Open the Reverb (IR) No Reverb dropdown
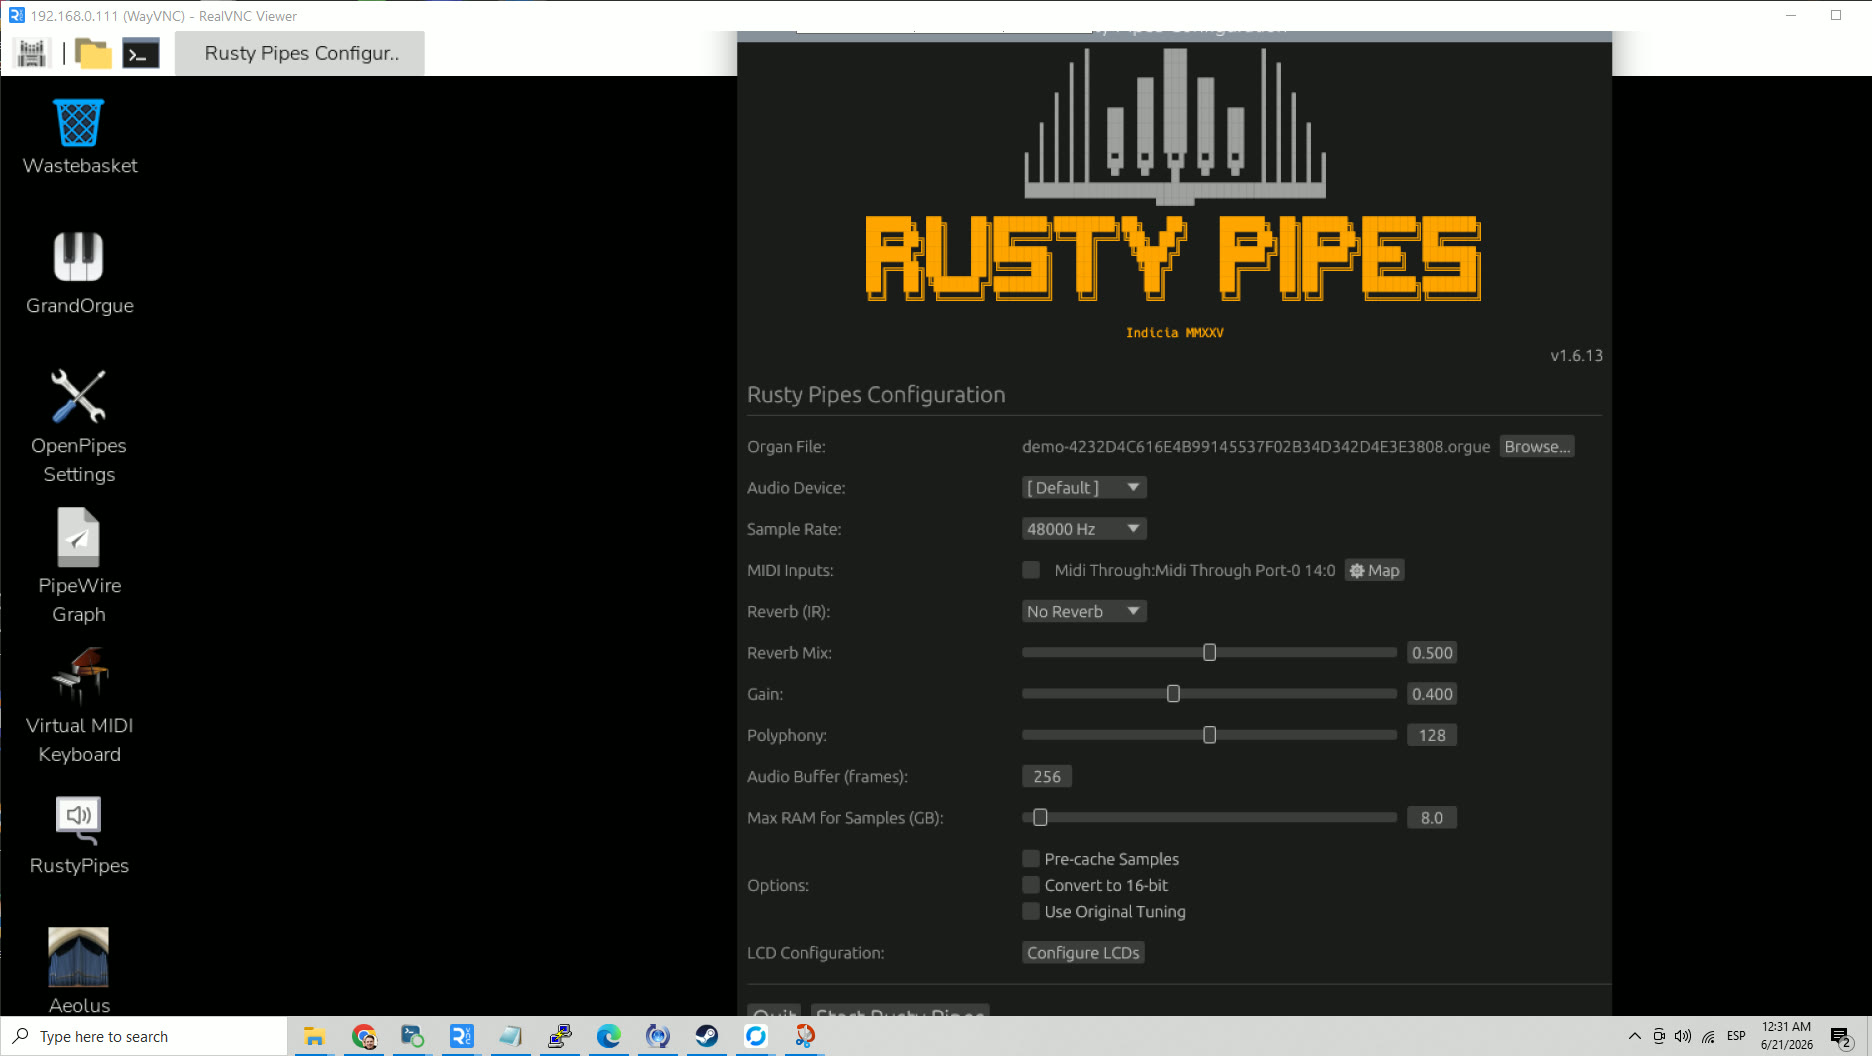 tap(1084, 611)
